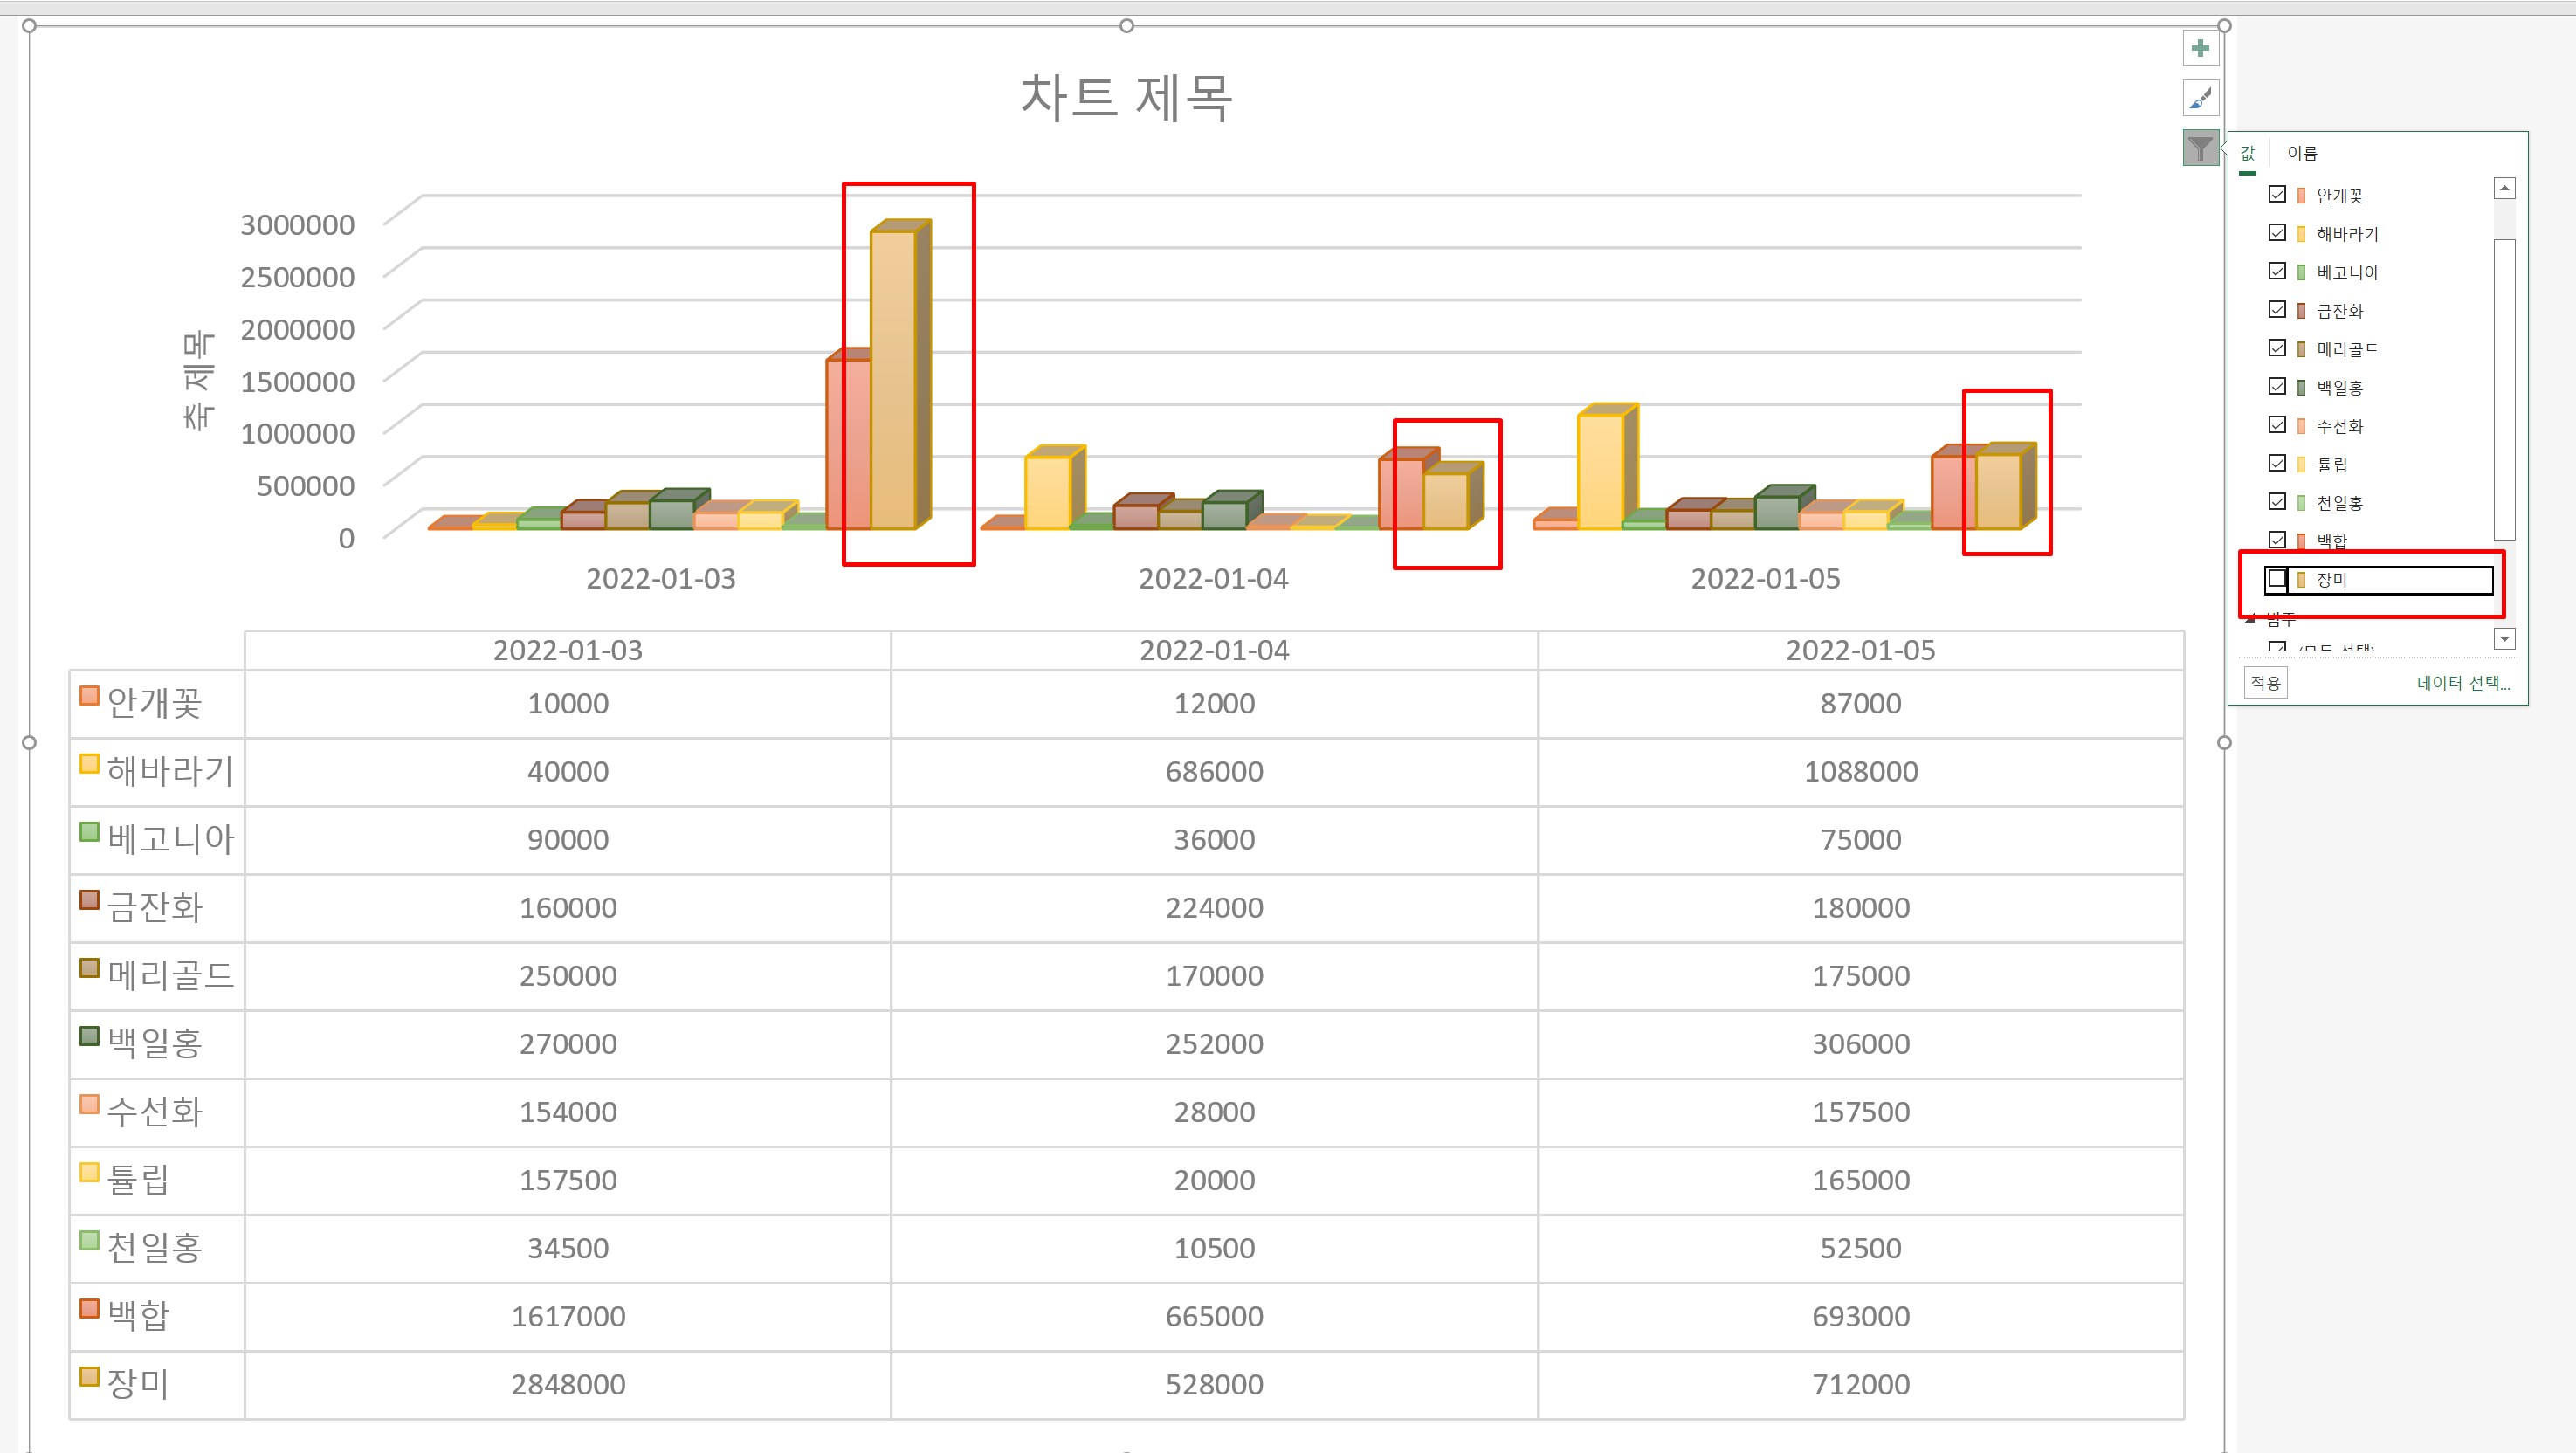Uncheck the 메리골드 series checkbox

point(2277,348)
